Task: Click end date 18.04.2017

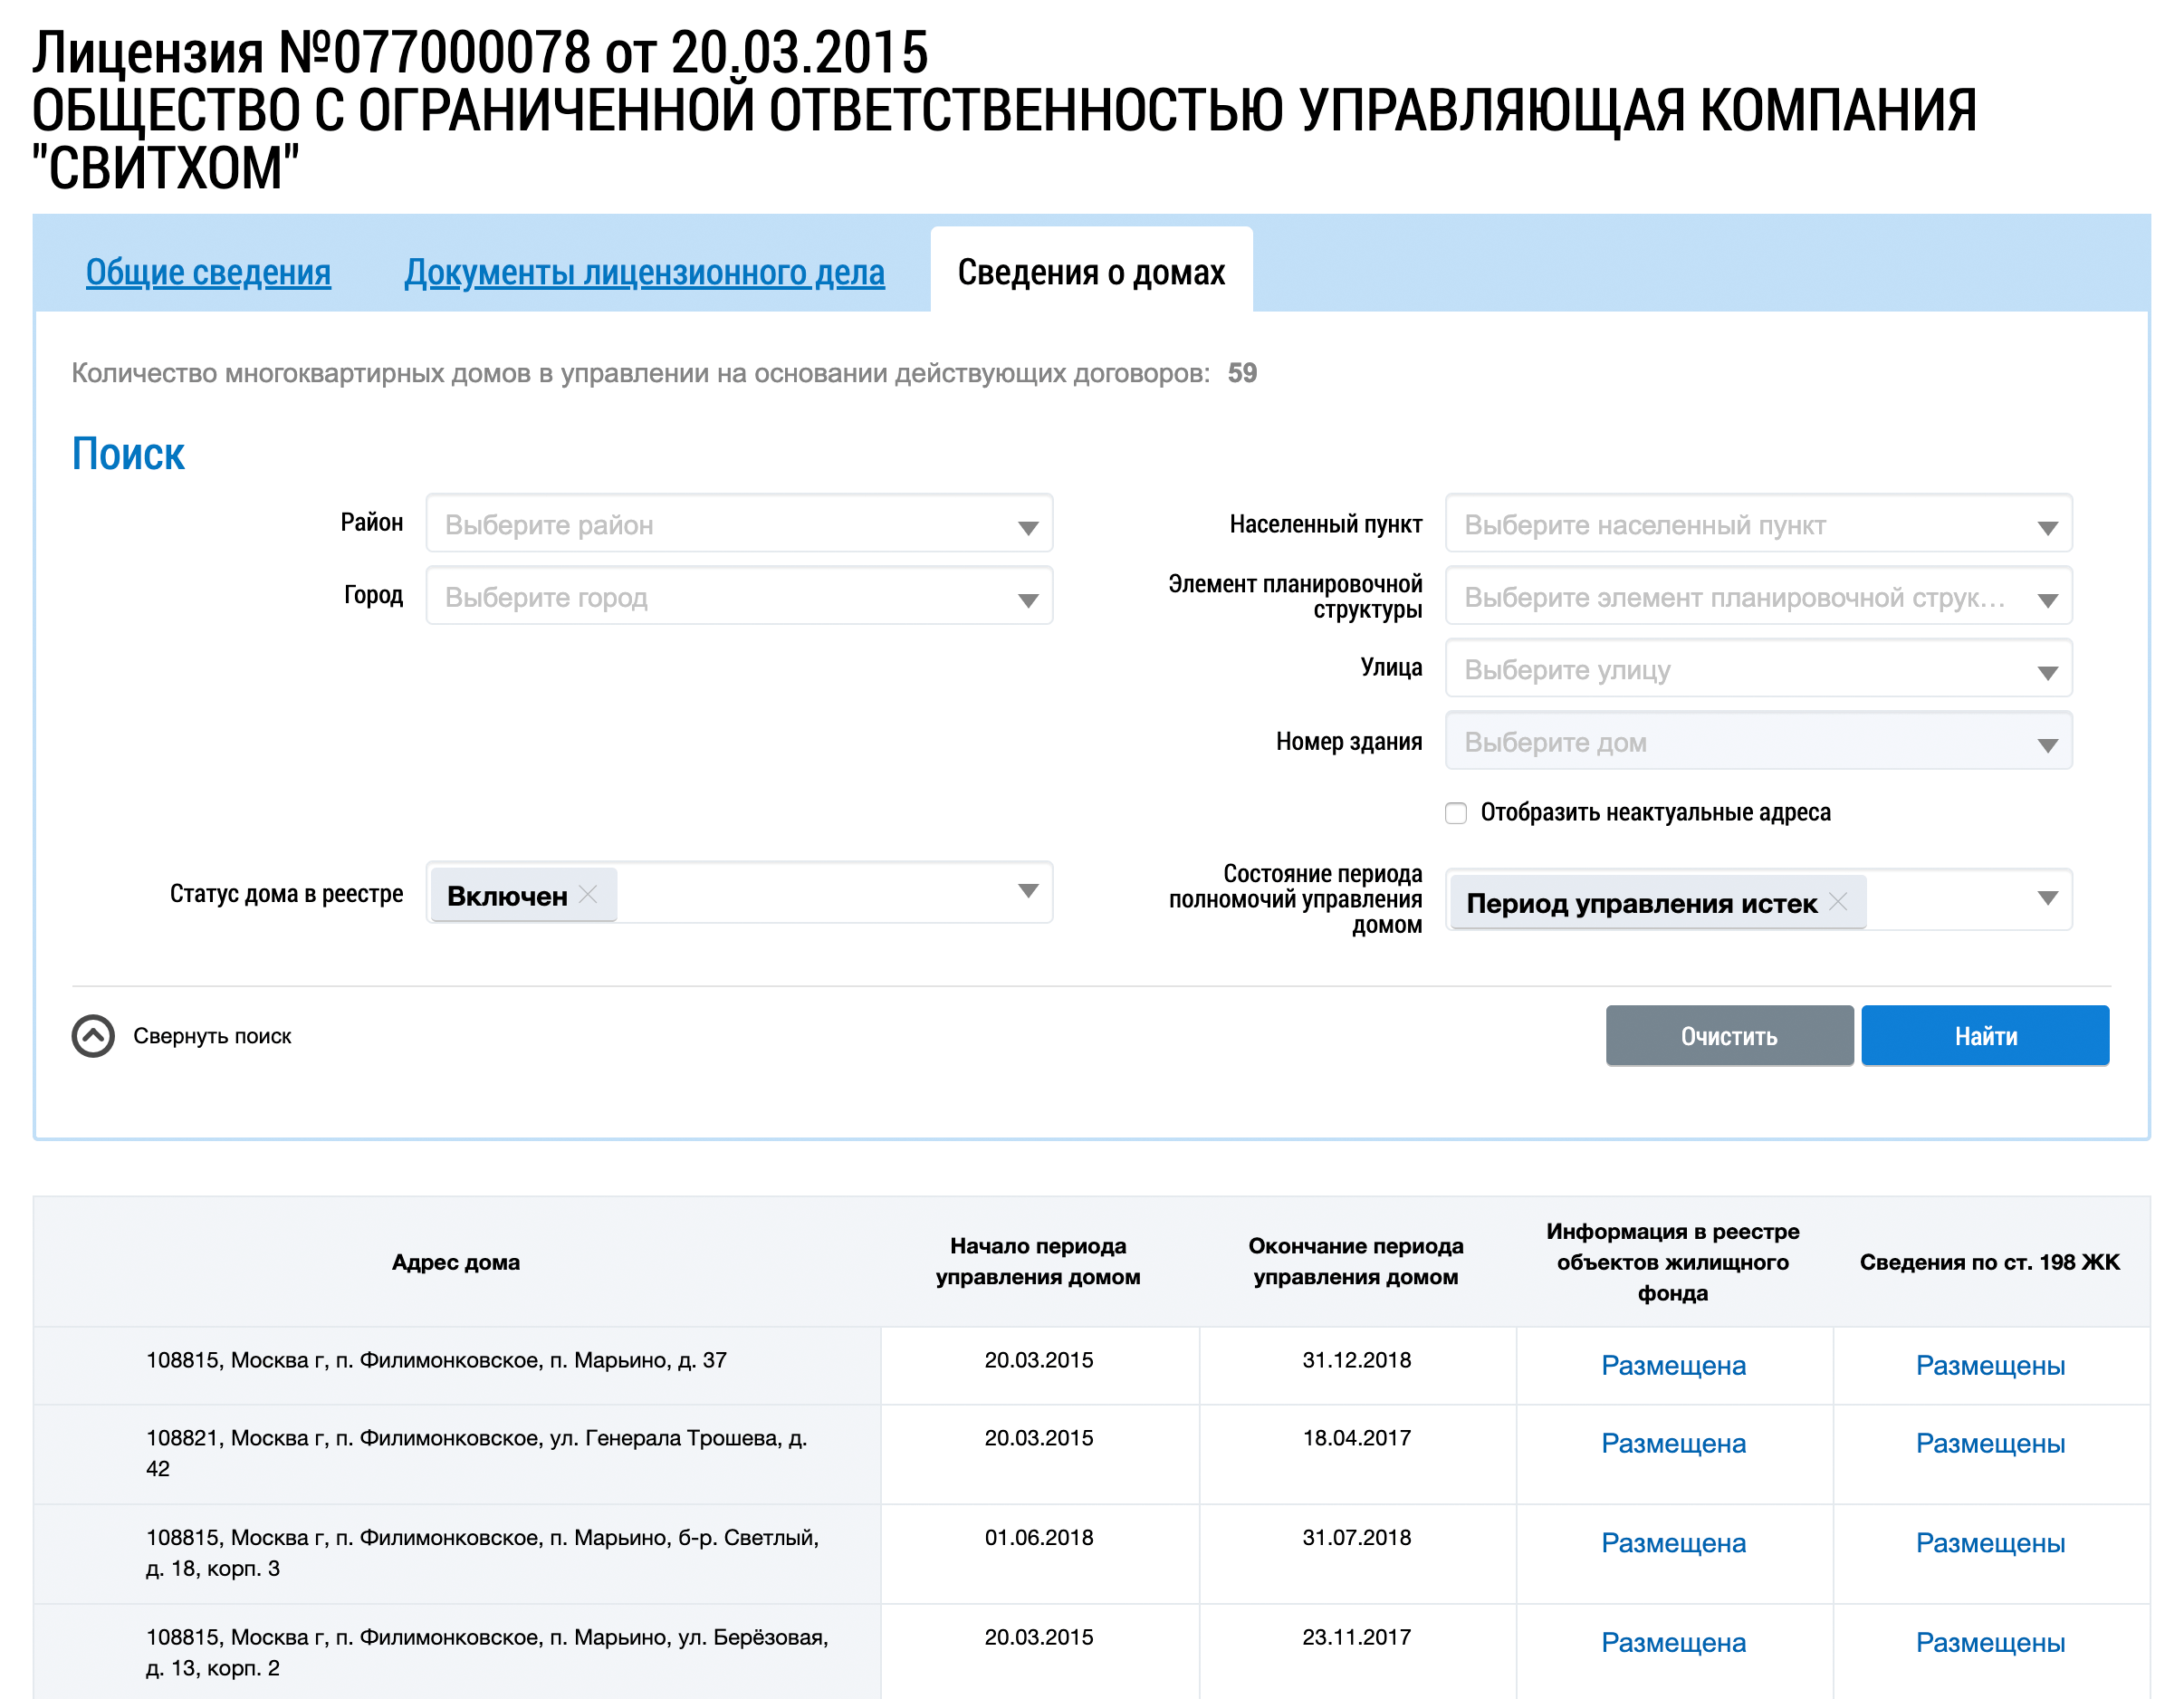Action: [1356, 1438]
